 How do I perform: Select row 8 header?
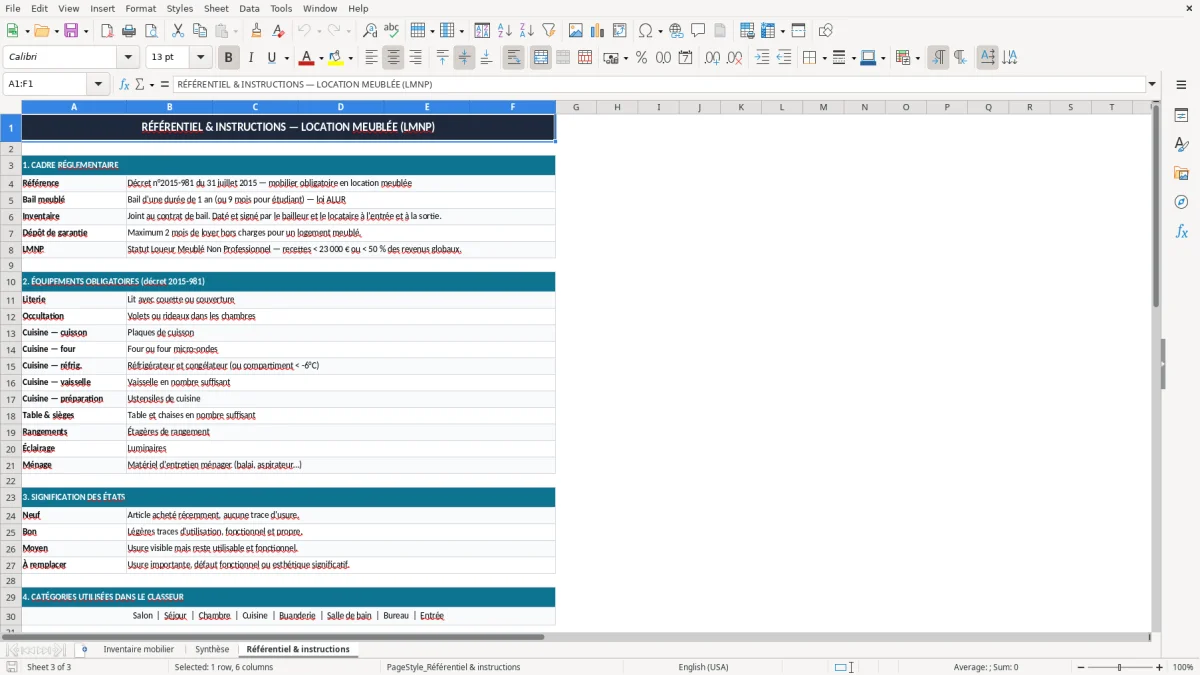coord(11,249)
